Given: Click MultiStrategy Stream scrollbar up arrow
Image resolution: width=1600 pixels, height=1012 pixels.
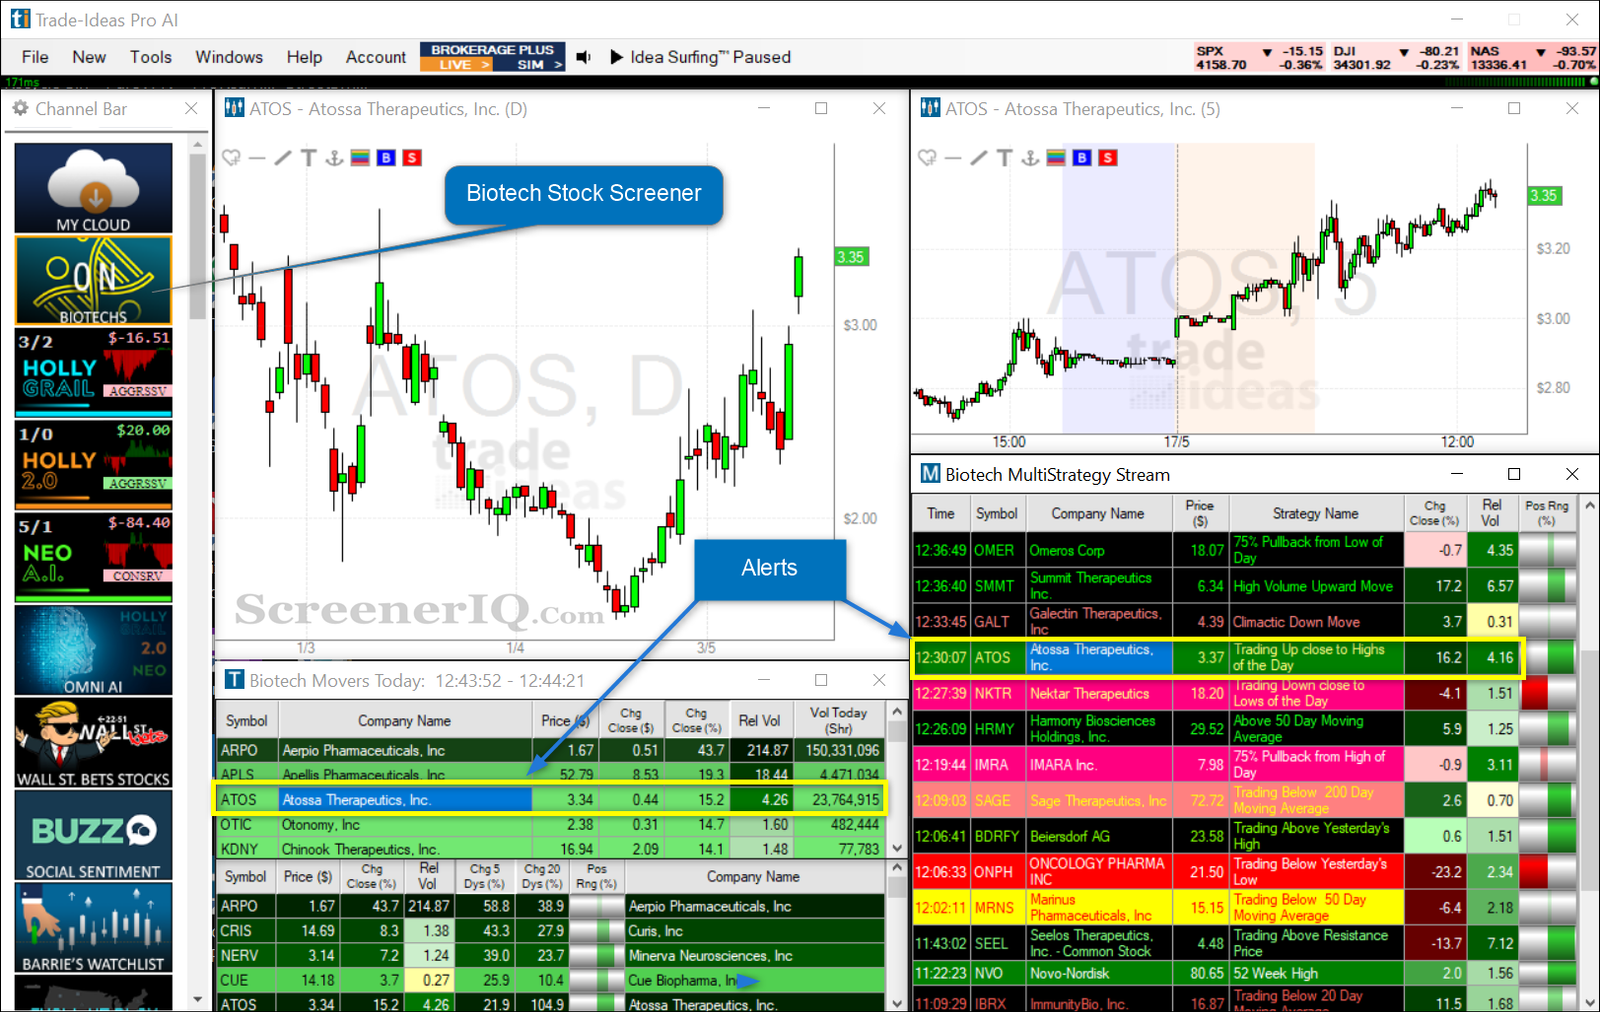Looking at the screenshot, I should click(1590, 506).
